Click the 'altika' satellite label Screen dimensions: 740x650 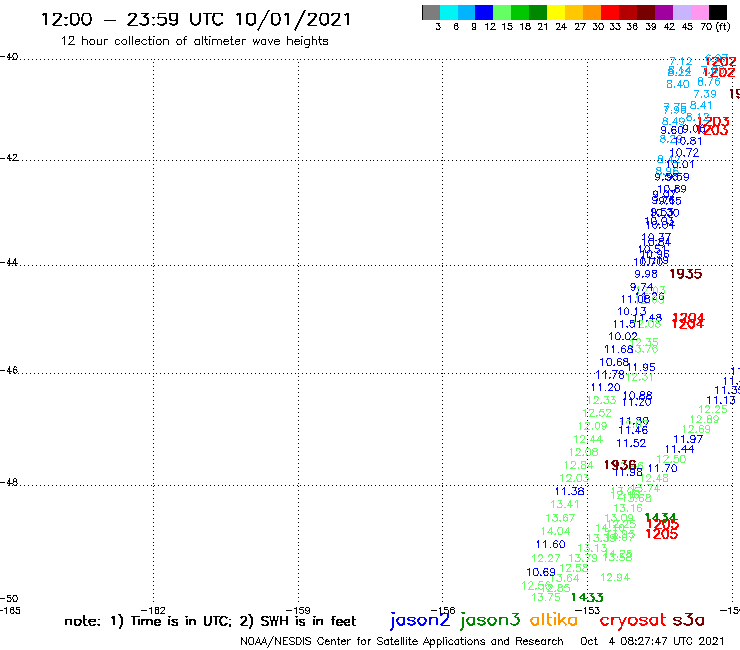point(553,620)
